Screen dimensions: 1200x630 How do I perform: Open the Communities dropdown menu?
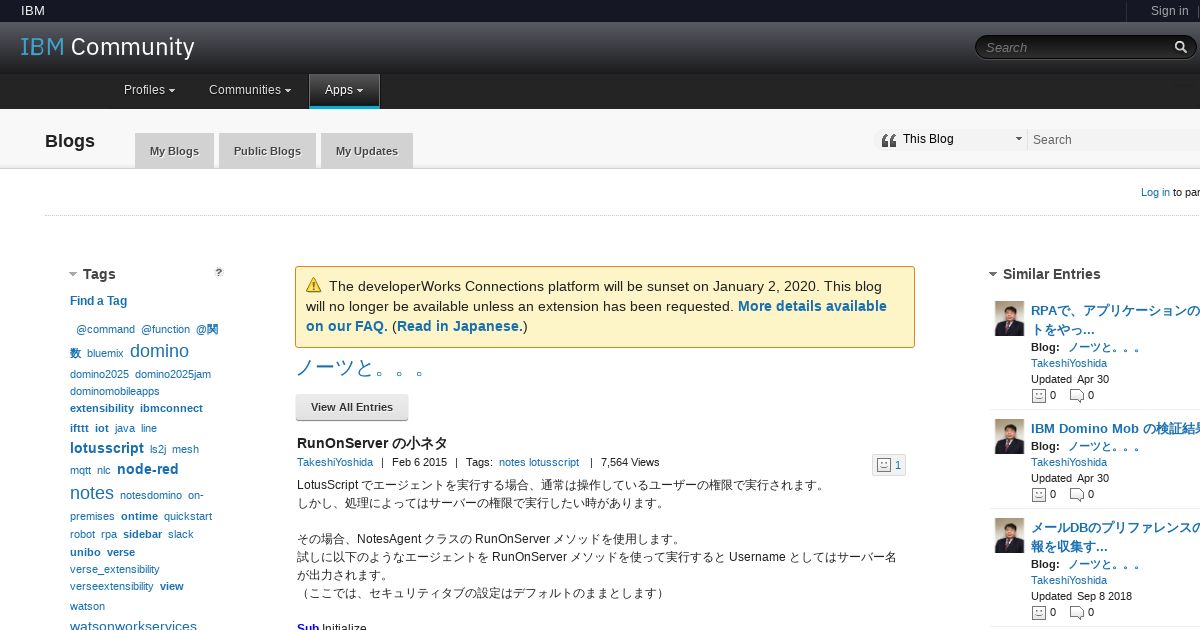[x=250, y=90]
